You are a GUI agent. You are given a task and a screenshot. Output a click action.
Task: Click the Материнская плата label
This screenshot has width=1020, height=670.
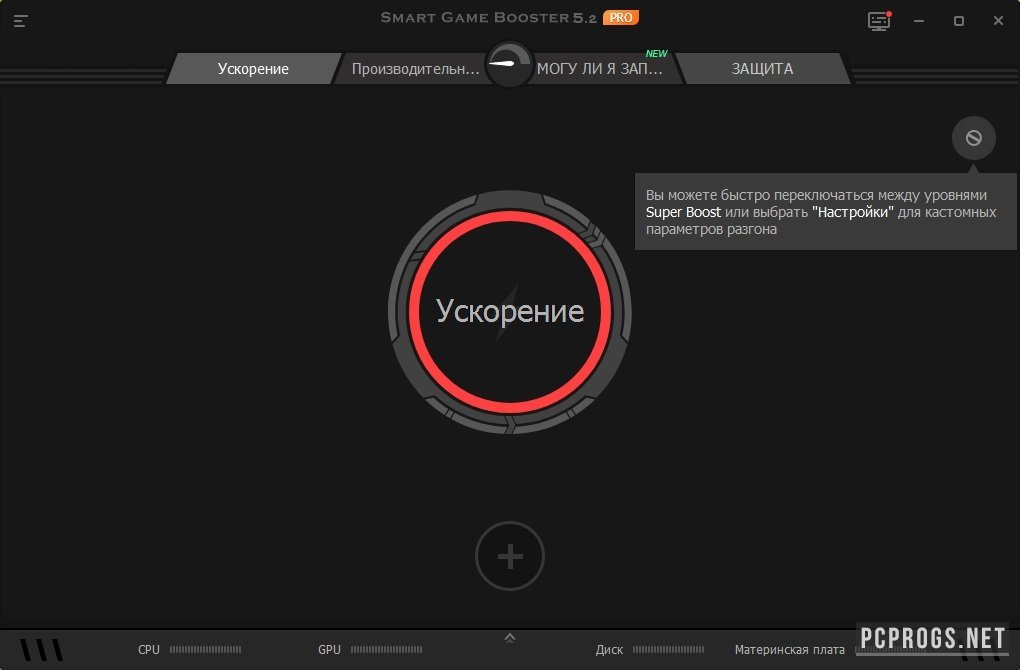click(x=789, y=650)
